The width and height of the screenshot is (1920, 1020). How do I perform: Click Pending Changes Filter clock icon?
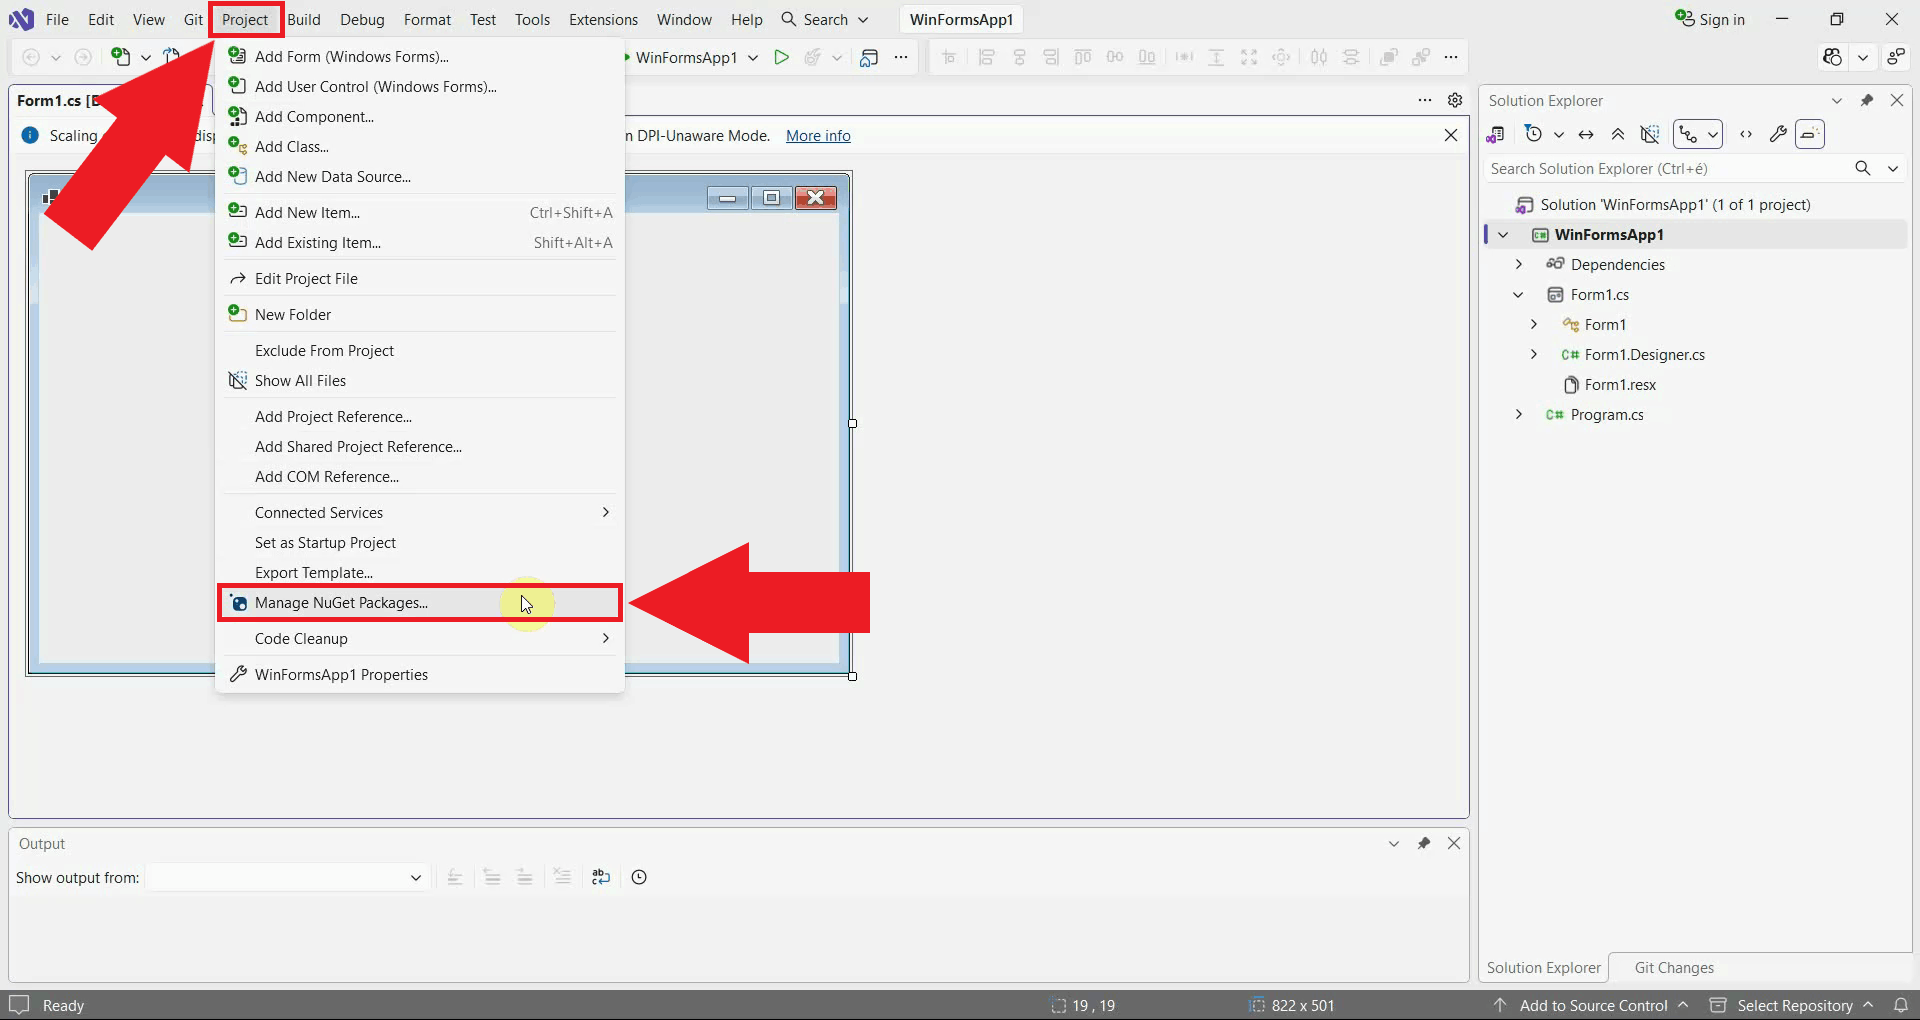[1534, 134]
